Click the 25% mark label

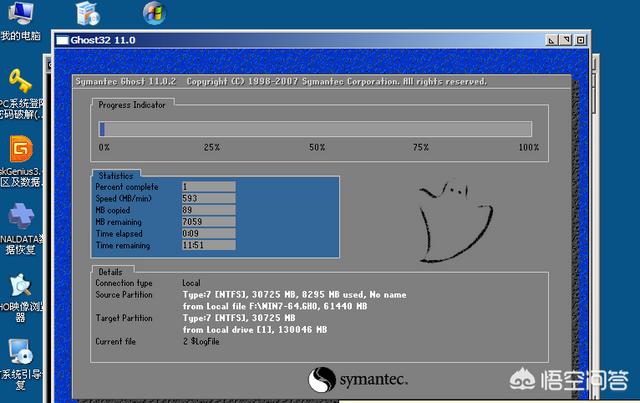[x=212, y=147]
